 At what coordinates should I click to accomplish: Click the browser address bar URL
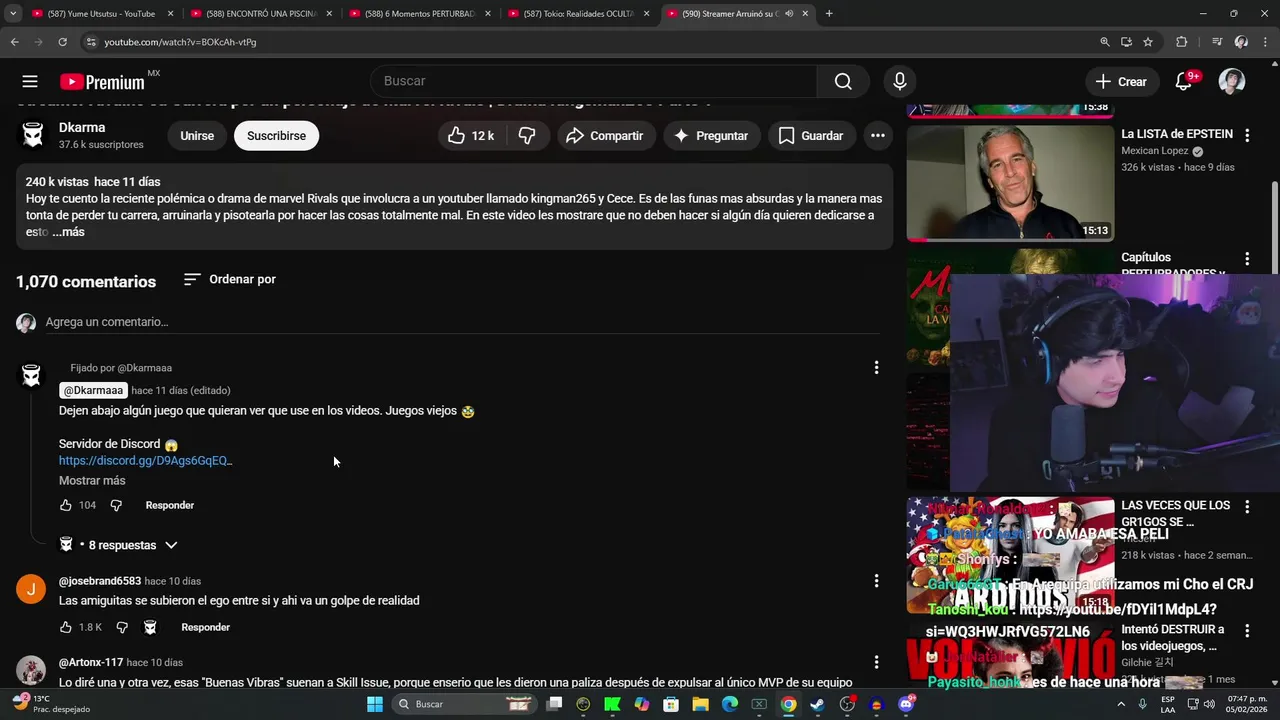pyautogui.click(x=180, y=42)
